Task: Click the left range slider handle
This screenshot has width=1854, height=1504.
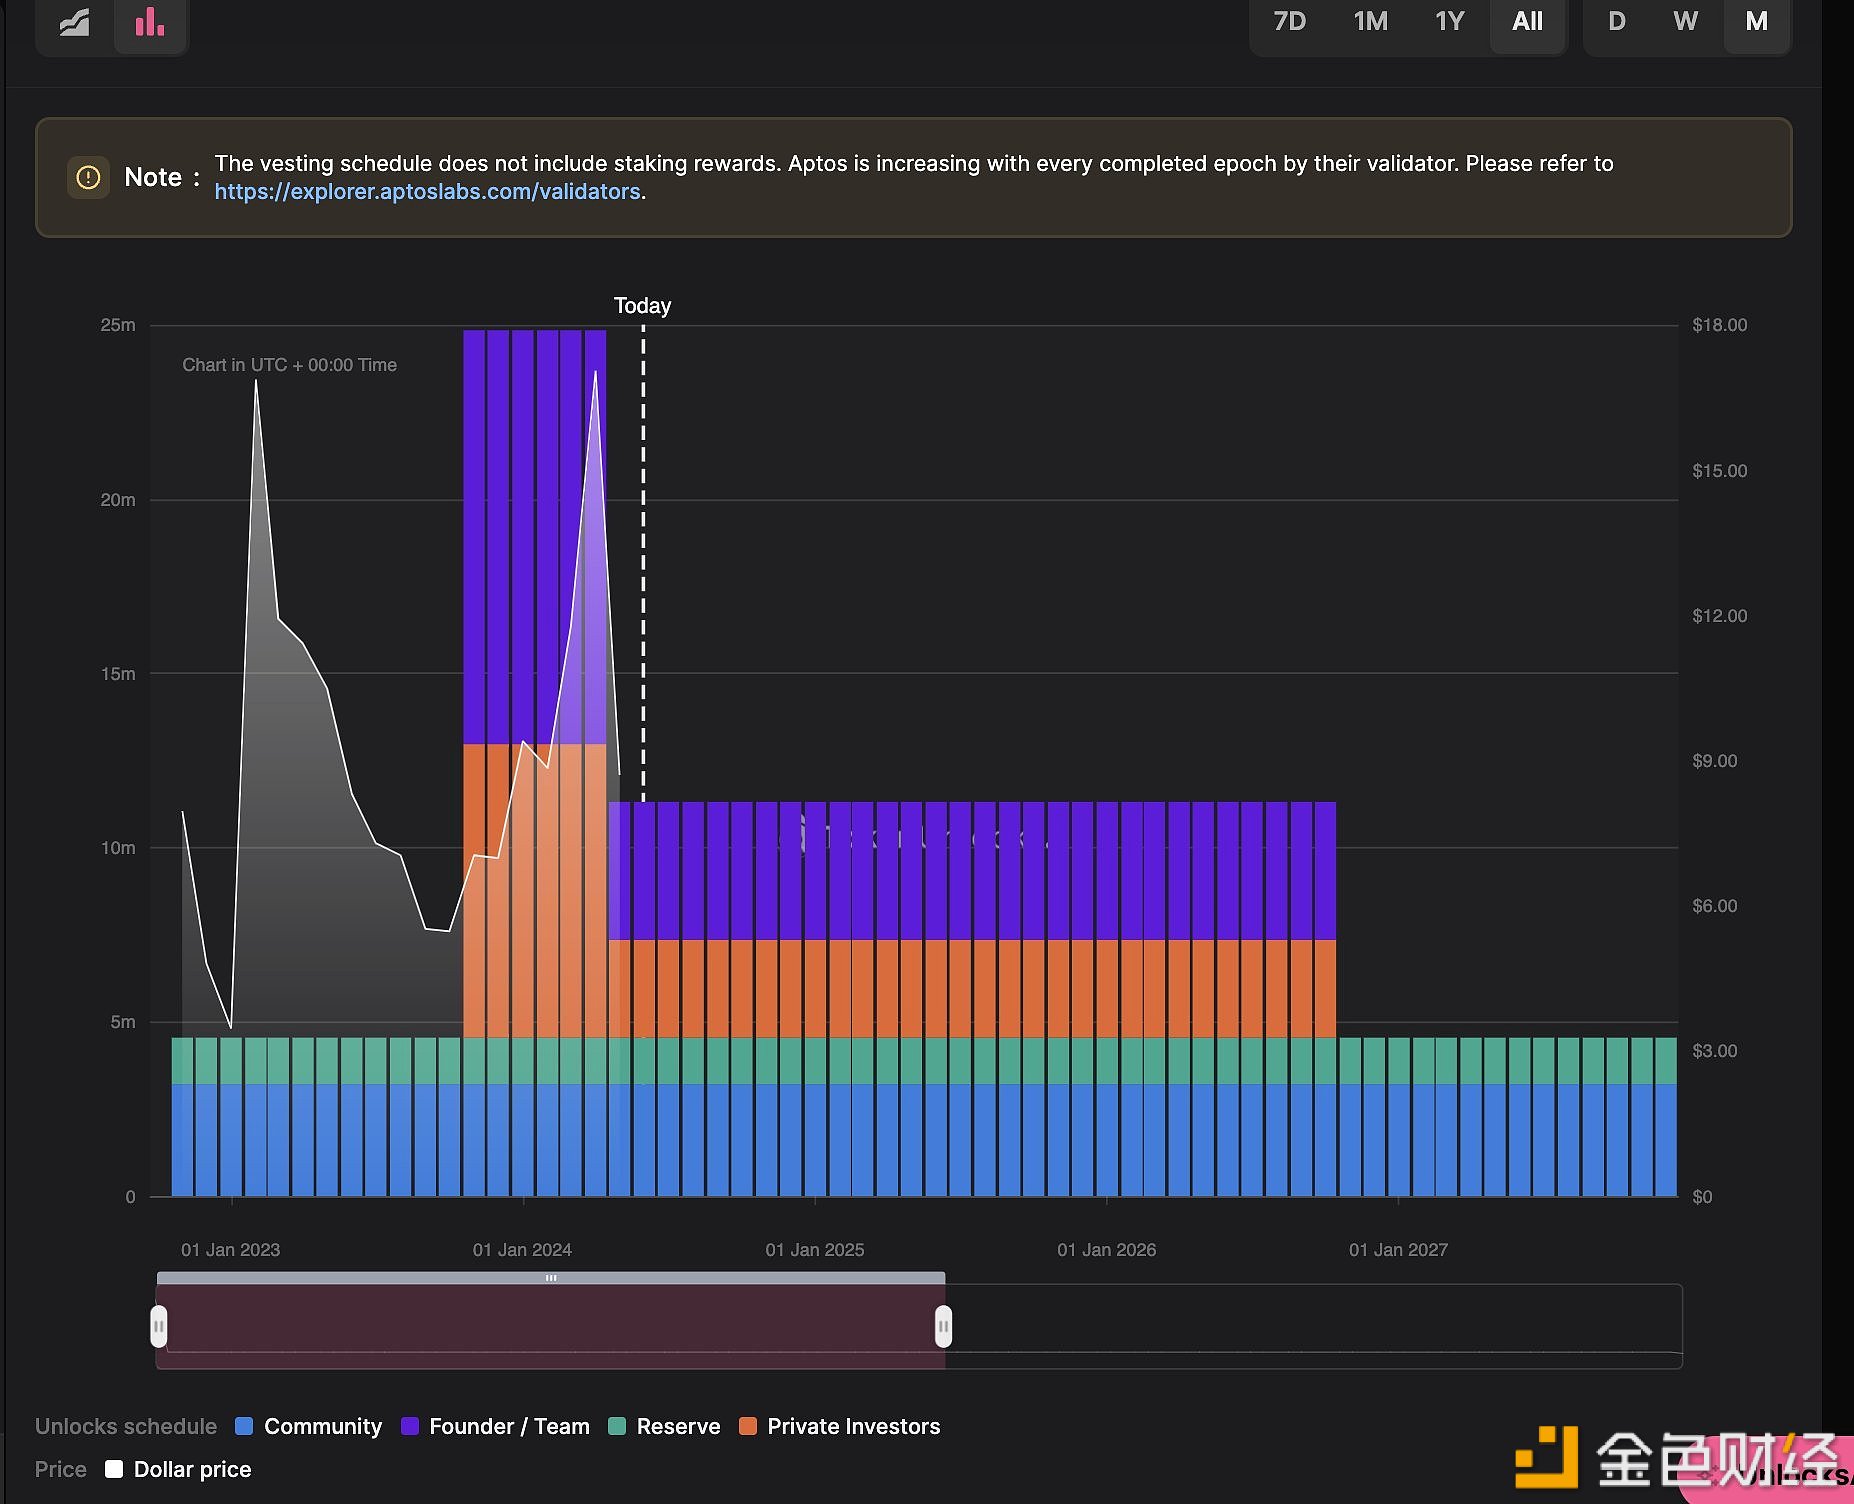Action: click(x=159, y=1327)
